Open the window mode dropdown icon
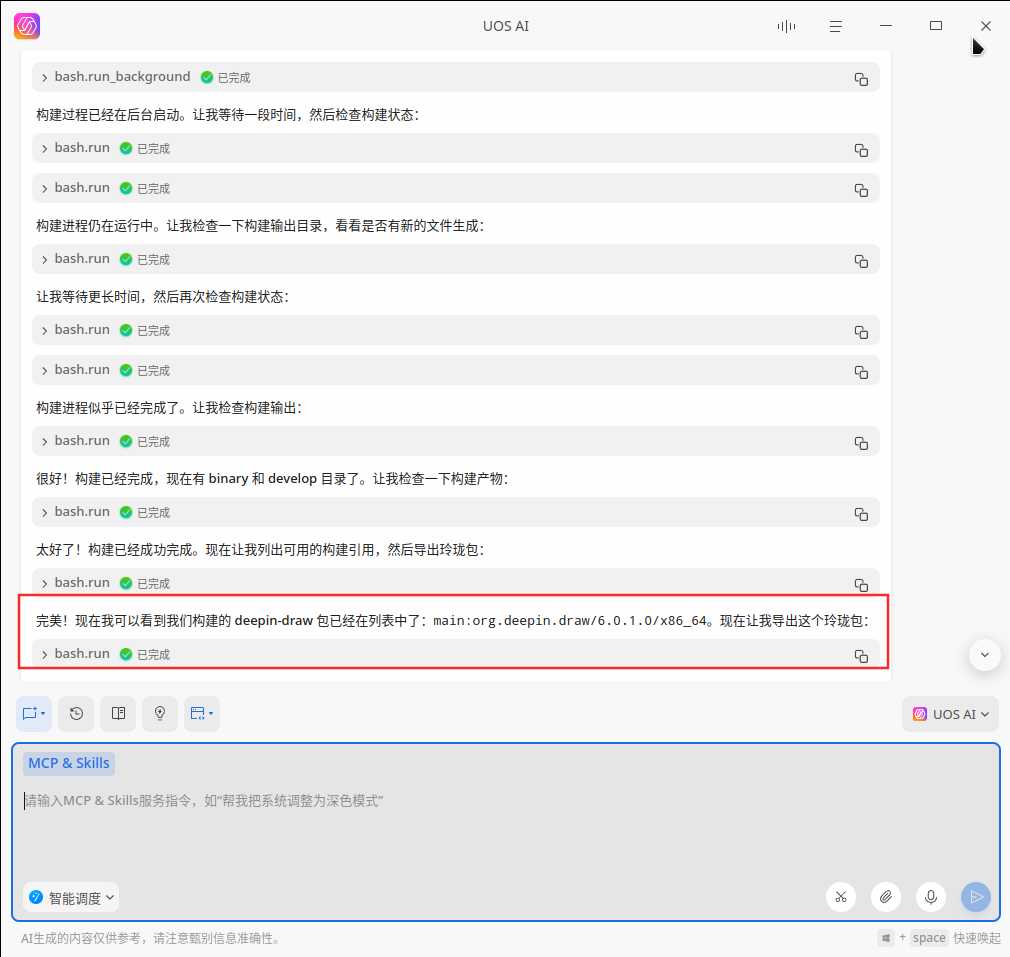The image size is (1010, 957). click(202, 714)
